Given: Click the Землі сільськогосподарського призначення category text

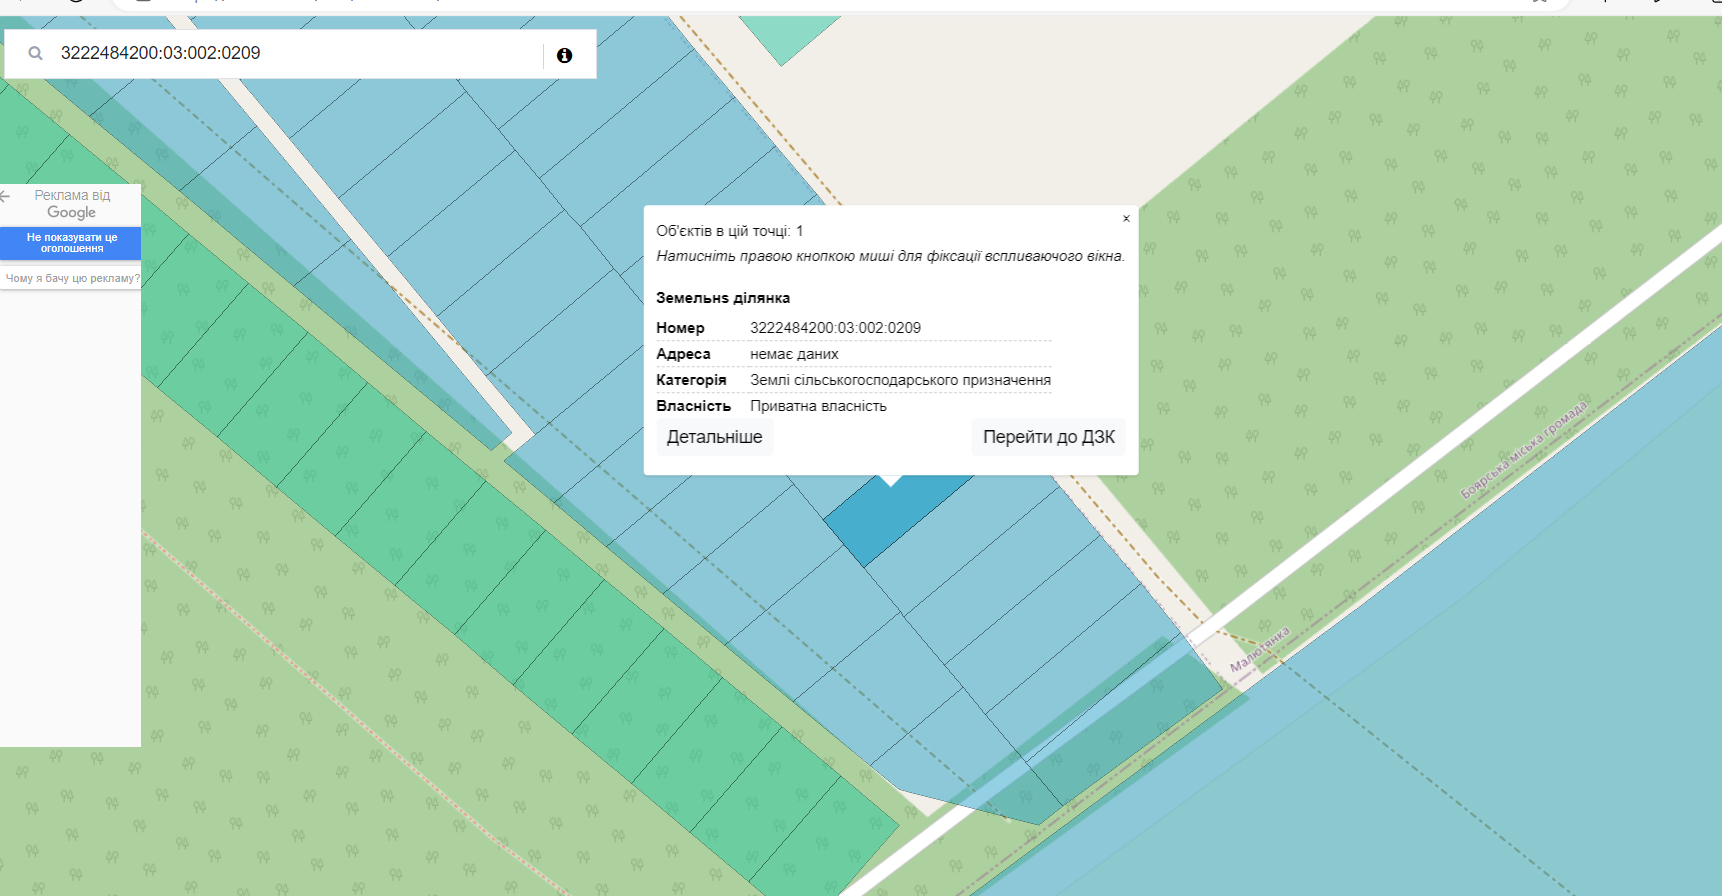Looking at the screenshot, I should (900, 380).
